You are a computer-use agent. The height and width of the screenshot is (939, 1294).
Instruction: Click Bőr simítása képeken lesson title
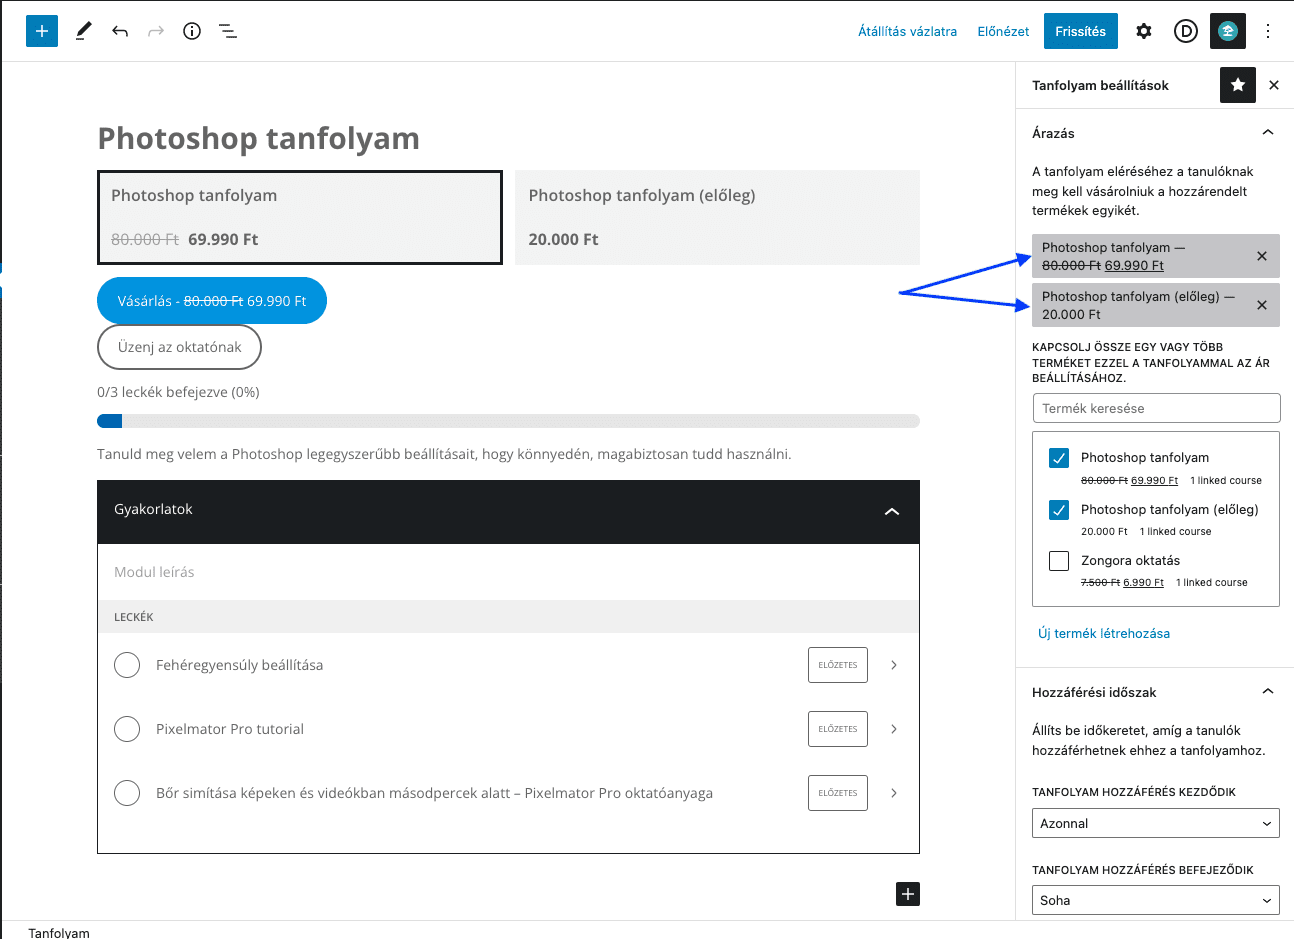434,793
